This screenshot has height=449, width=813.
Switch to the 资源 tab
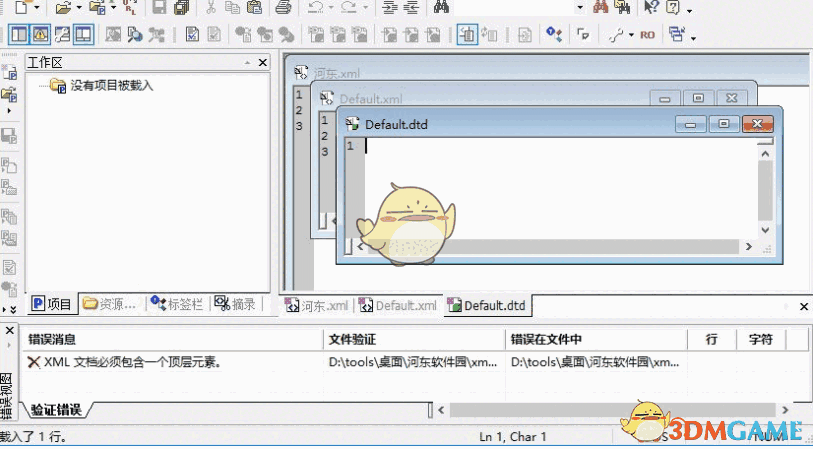pos(111,304)
